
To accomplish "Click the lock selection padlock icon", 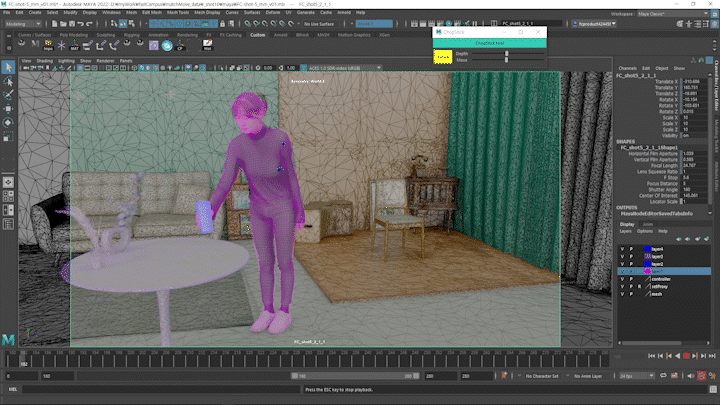I will 223,23.
